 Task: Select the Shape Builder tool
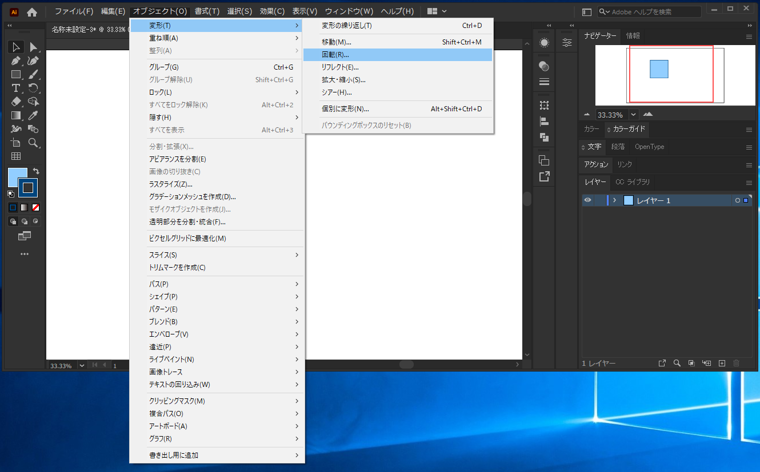tap(33, 102)
